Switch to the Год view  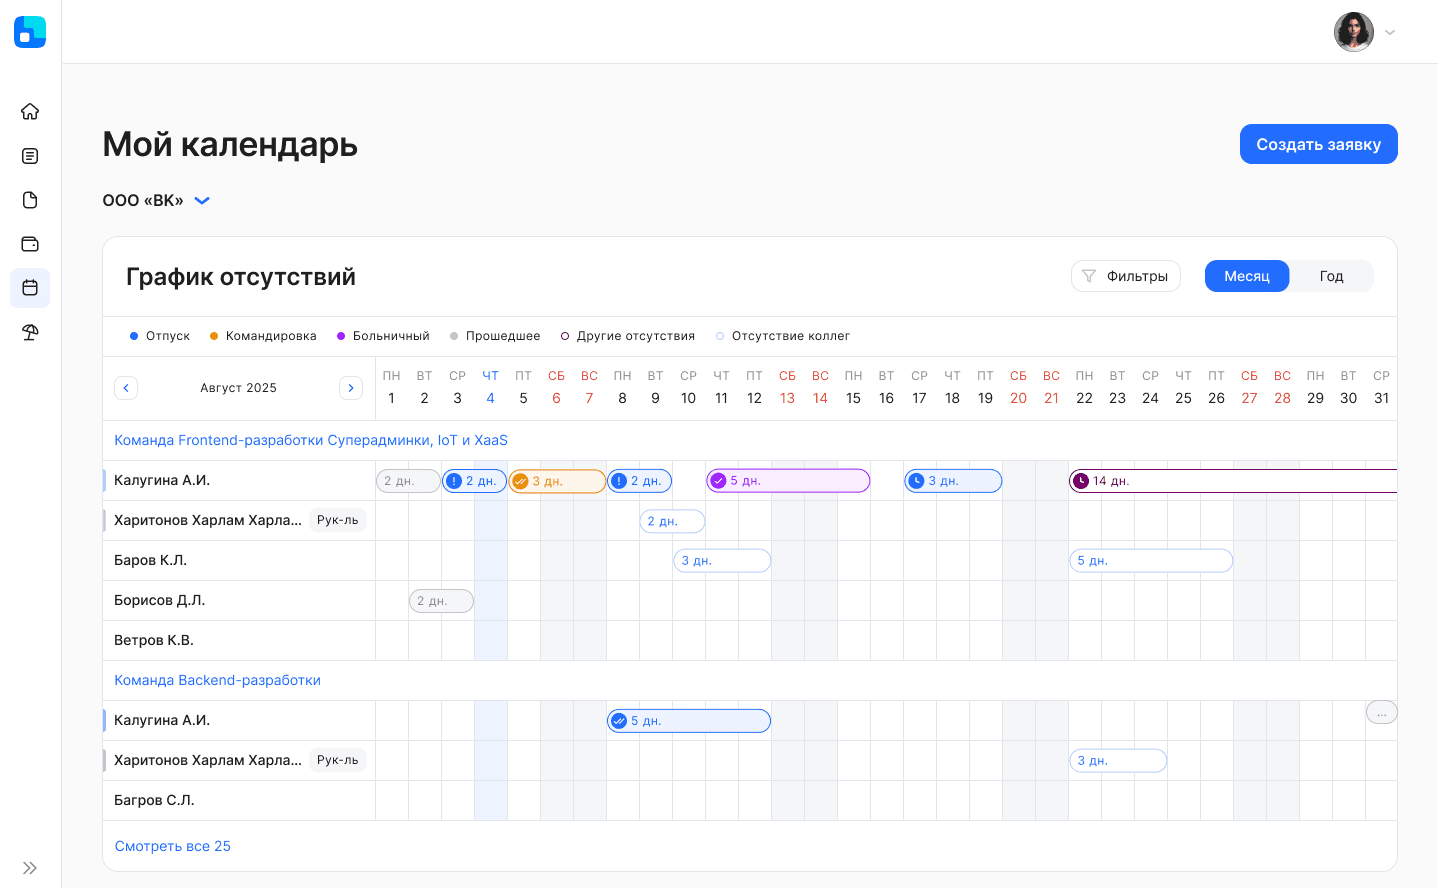[1331, 276]
